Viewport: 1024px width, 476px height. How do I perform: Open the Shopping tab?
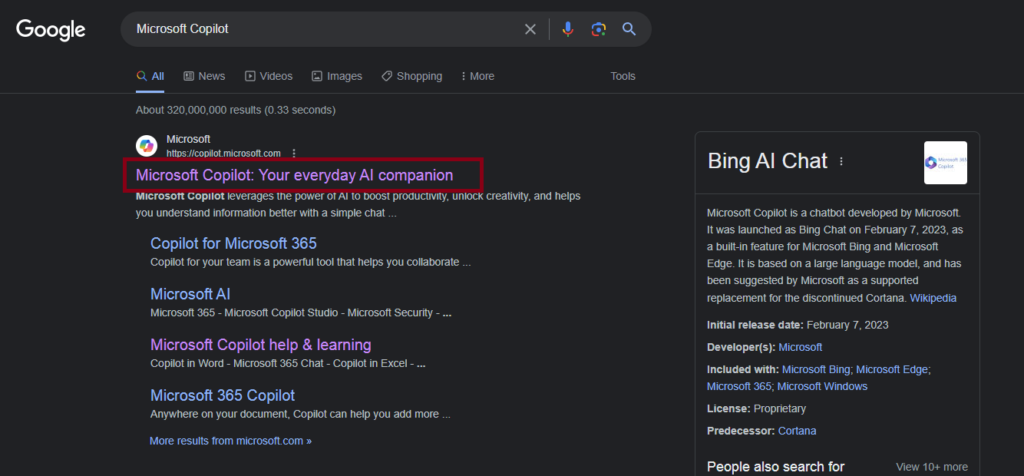[x=411, y=76]
